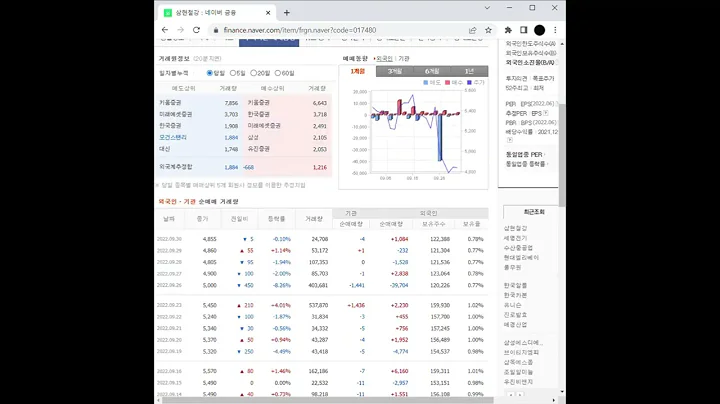Select the 최근조회 sidebar tab
This screenshot has height=404, width=720.
pyautogui.click(x=534, y=212)
